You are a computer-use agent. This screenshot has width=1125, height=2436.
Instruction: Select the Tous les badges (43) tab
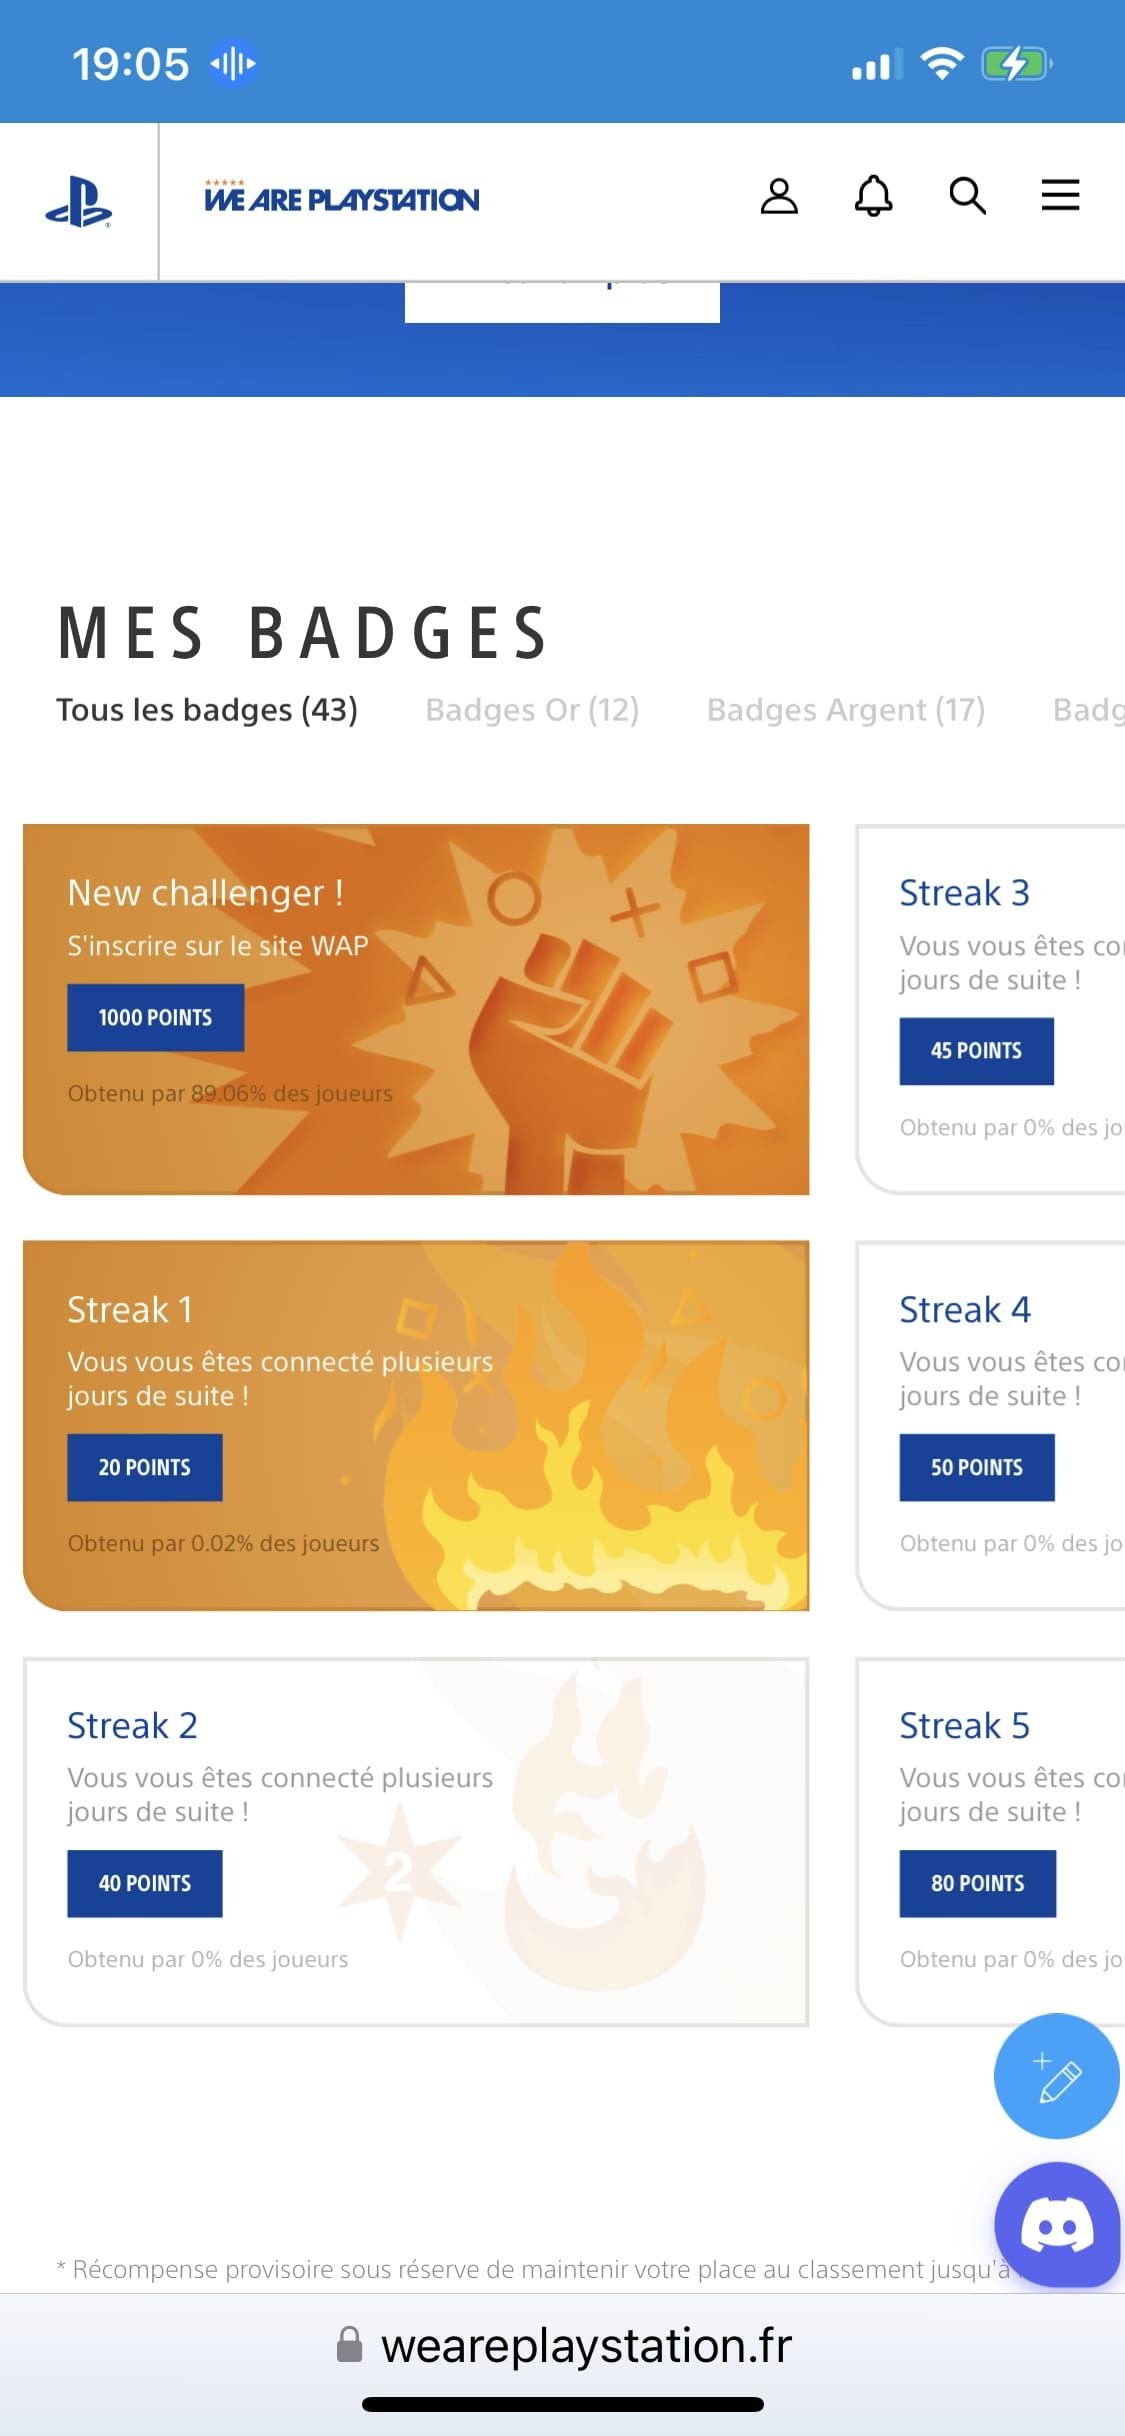(207, 710)
